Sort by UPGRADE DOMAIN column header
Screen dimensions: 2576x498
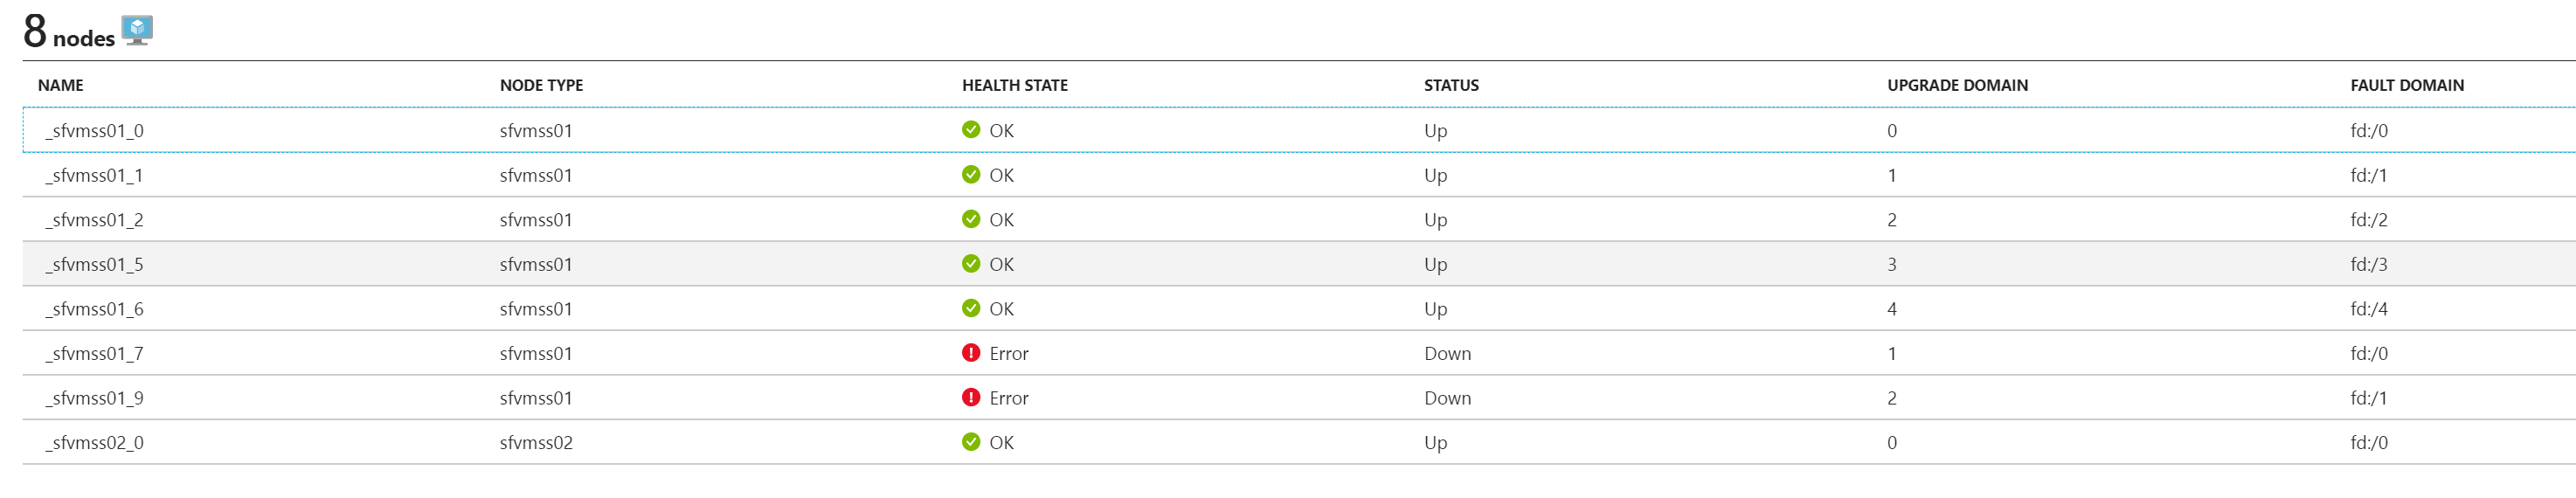pyautogui.click(x=1957, y=86)
